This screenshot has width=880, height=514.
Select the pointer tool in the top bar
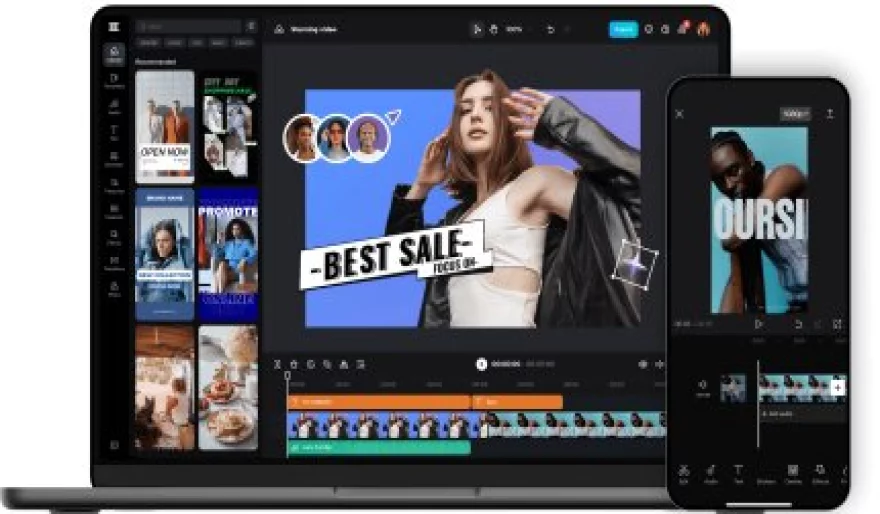coord(476,29)
